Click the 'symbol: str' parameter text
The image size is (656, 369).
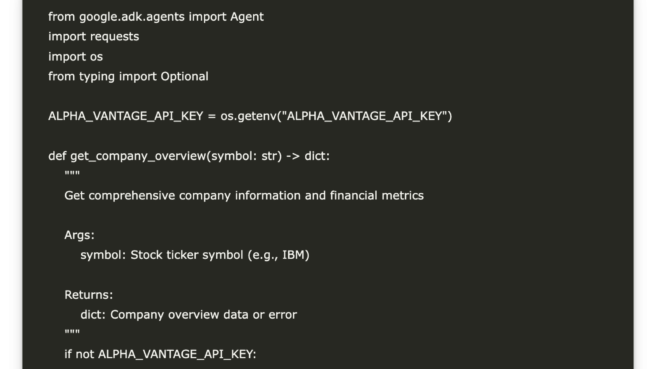tap(245, 156)
